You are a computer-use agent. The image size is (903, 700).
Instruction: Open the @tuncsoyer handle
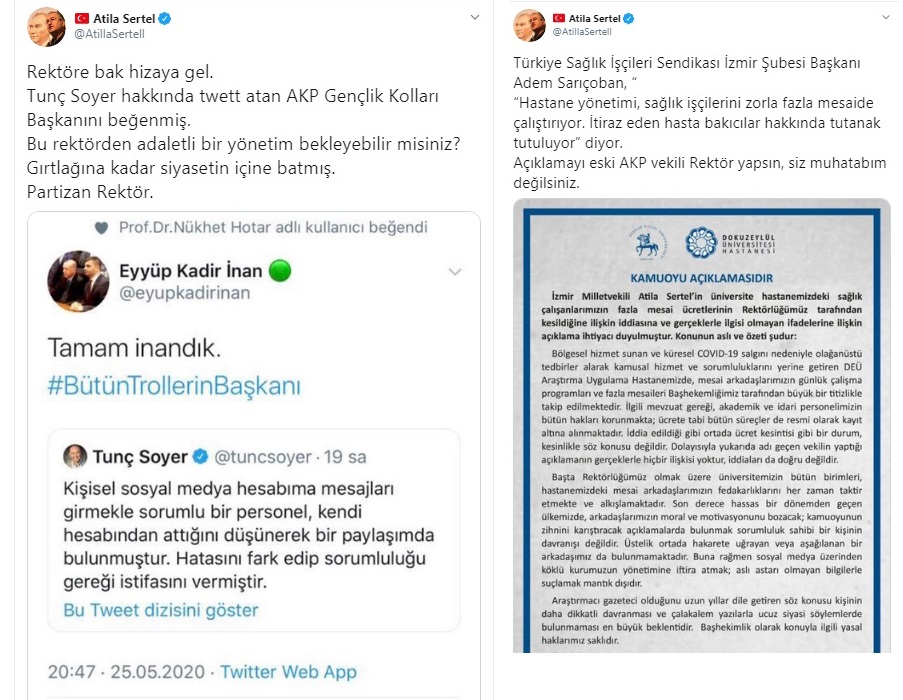pyautogui.click(x=263, y=457)
